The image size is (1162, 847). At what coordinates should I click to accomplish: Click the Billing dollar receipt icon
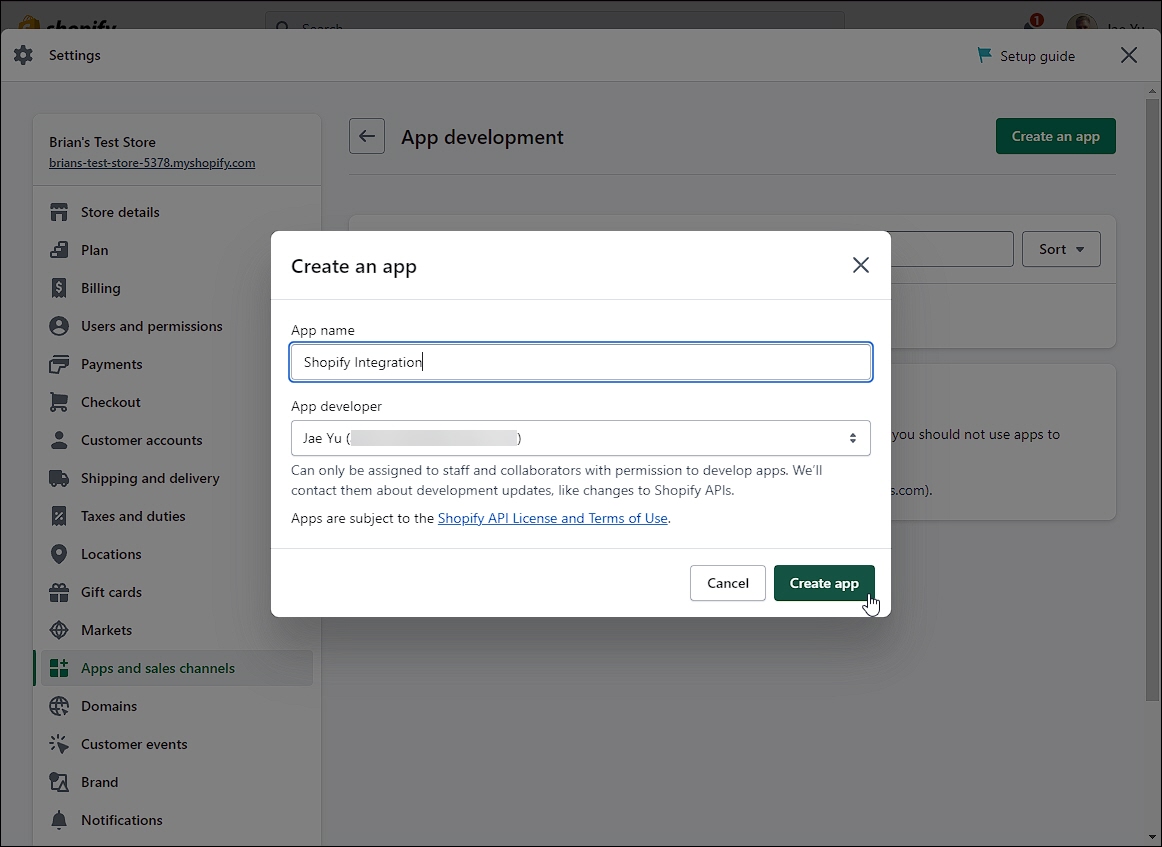pos(59,288)
